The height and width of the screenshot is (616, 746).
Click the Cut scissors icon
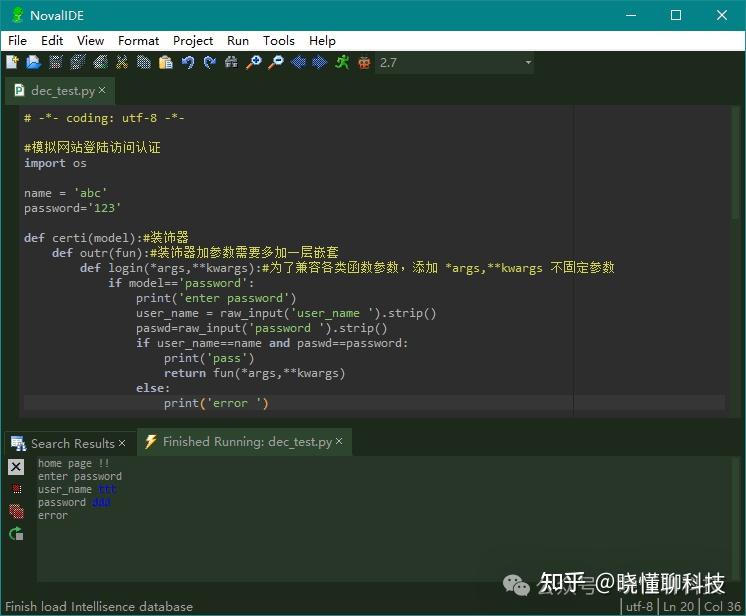click(x=122, y=62)
